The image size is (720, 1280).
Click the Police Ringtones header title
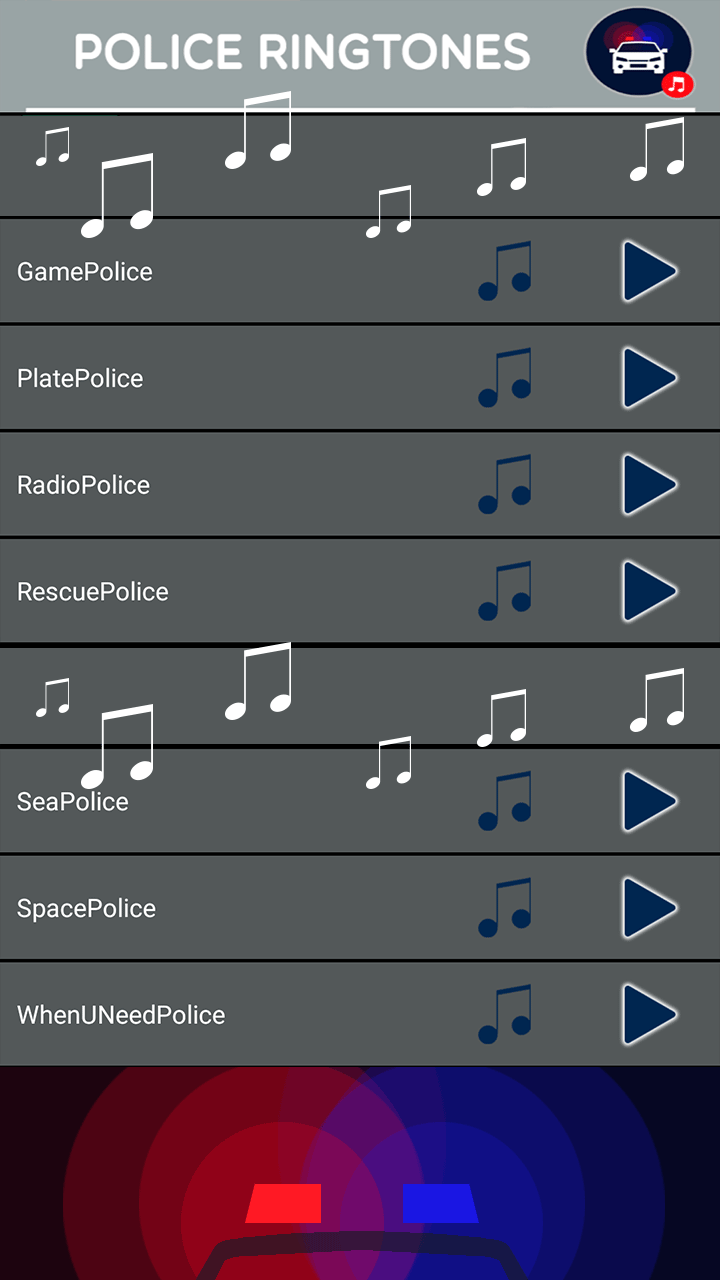click(302, 52)
